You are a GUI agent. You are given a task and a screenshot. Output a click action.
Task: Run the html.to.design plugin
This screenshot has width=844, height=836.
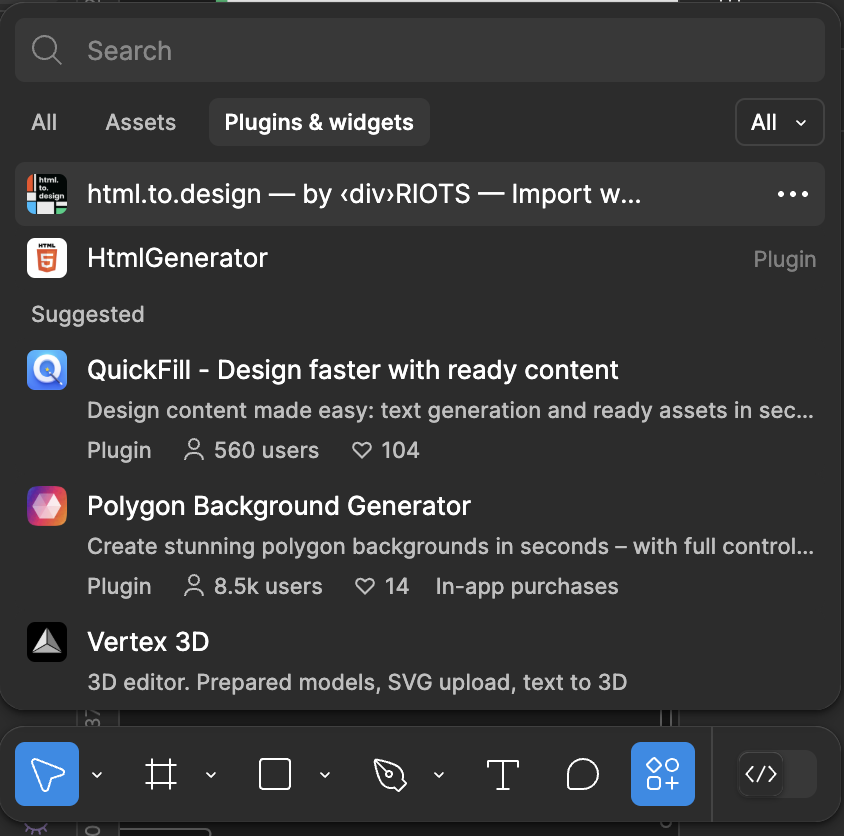(420, 194)
